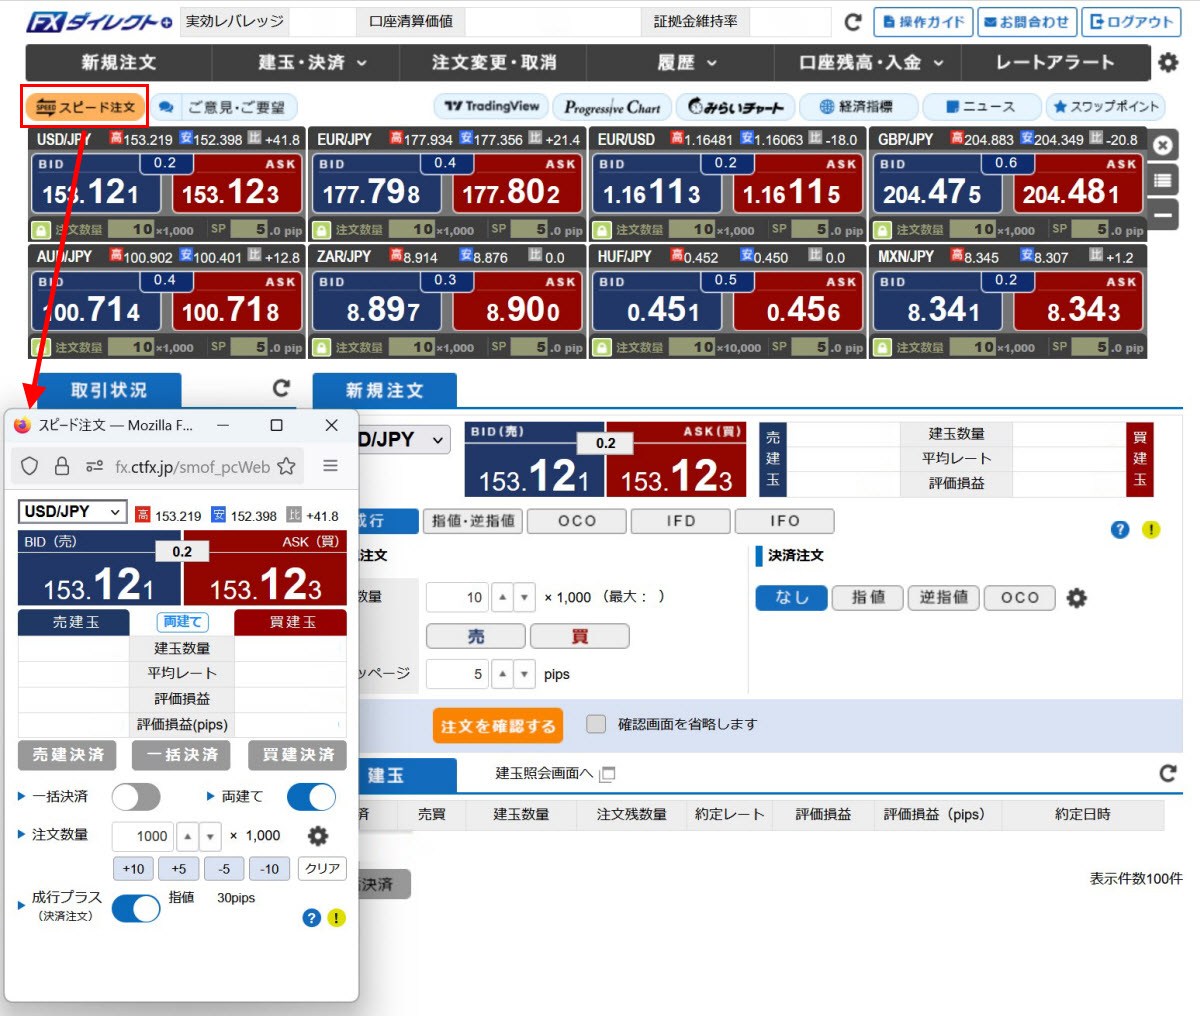Expand the 建玉・決済 menu

point(312,63)
